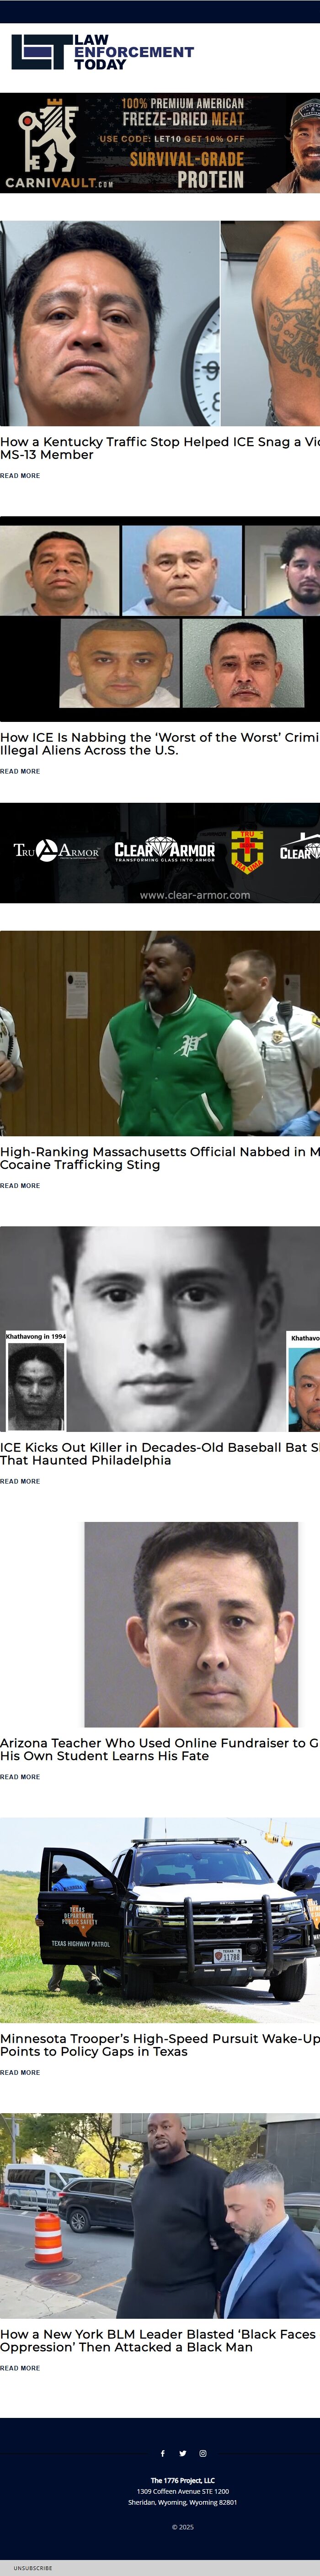Read more on Minnesota trooper pursuit

(x=20, y=2073)
